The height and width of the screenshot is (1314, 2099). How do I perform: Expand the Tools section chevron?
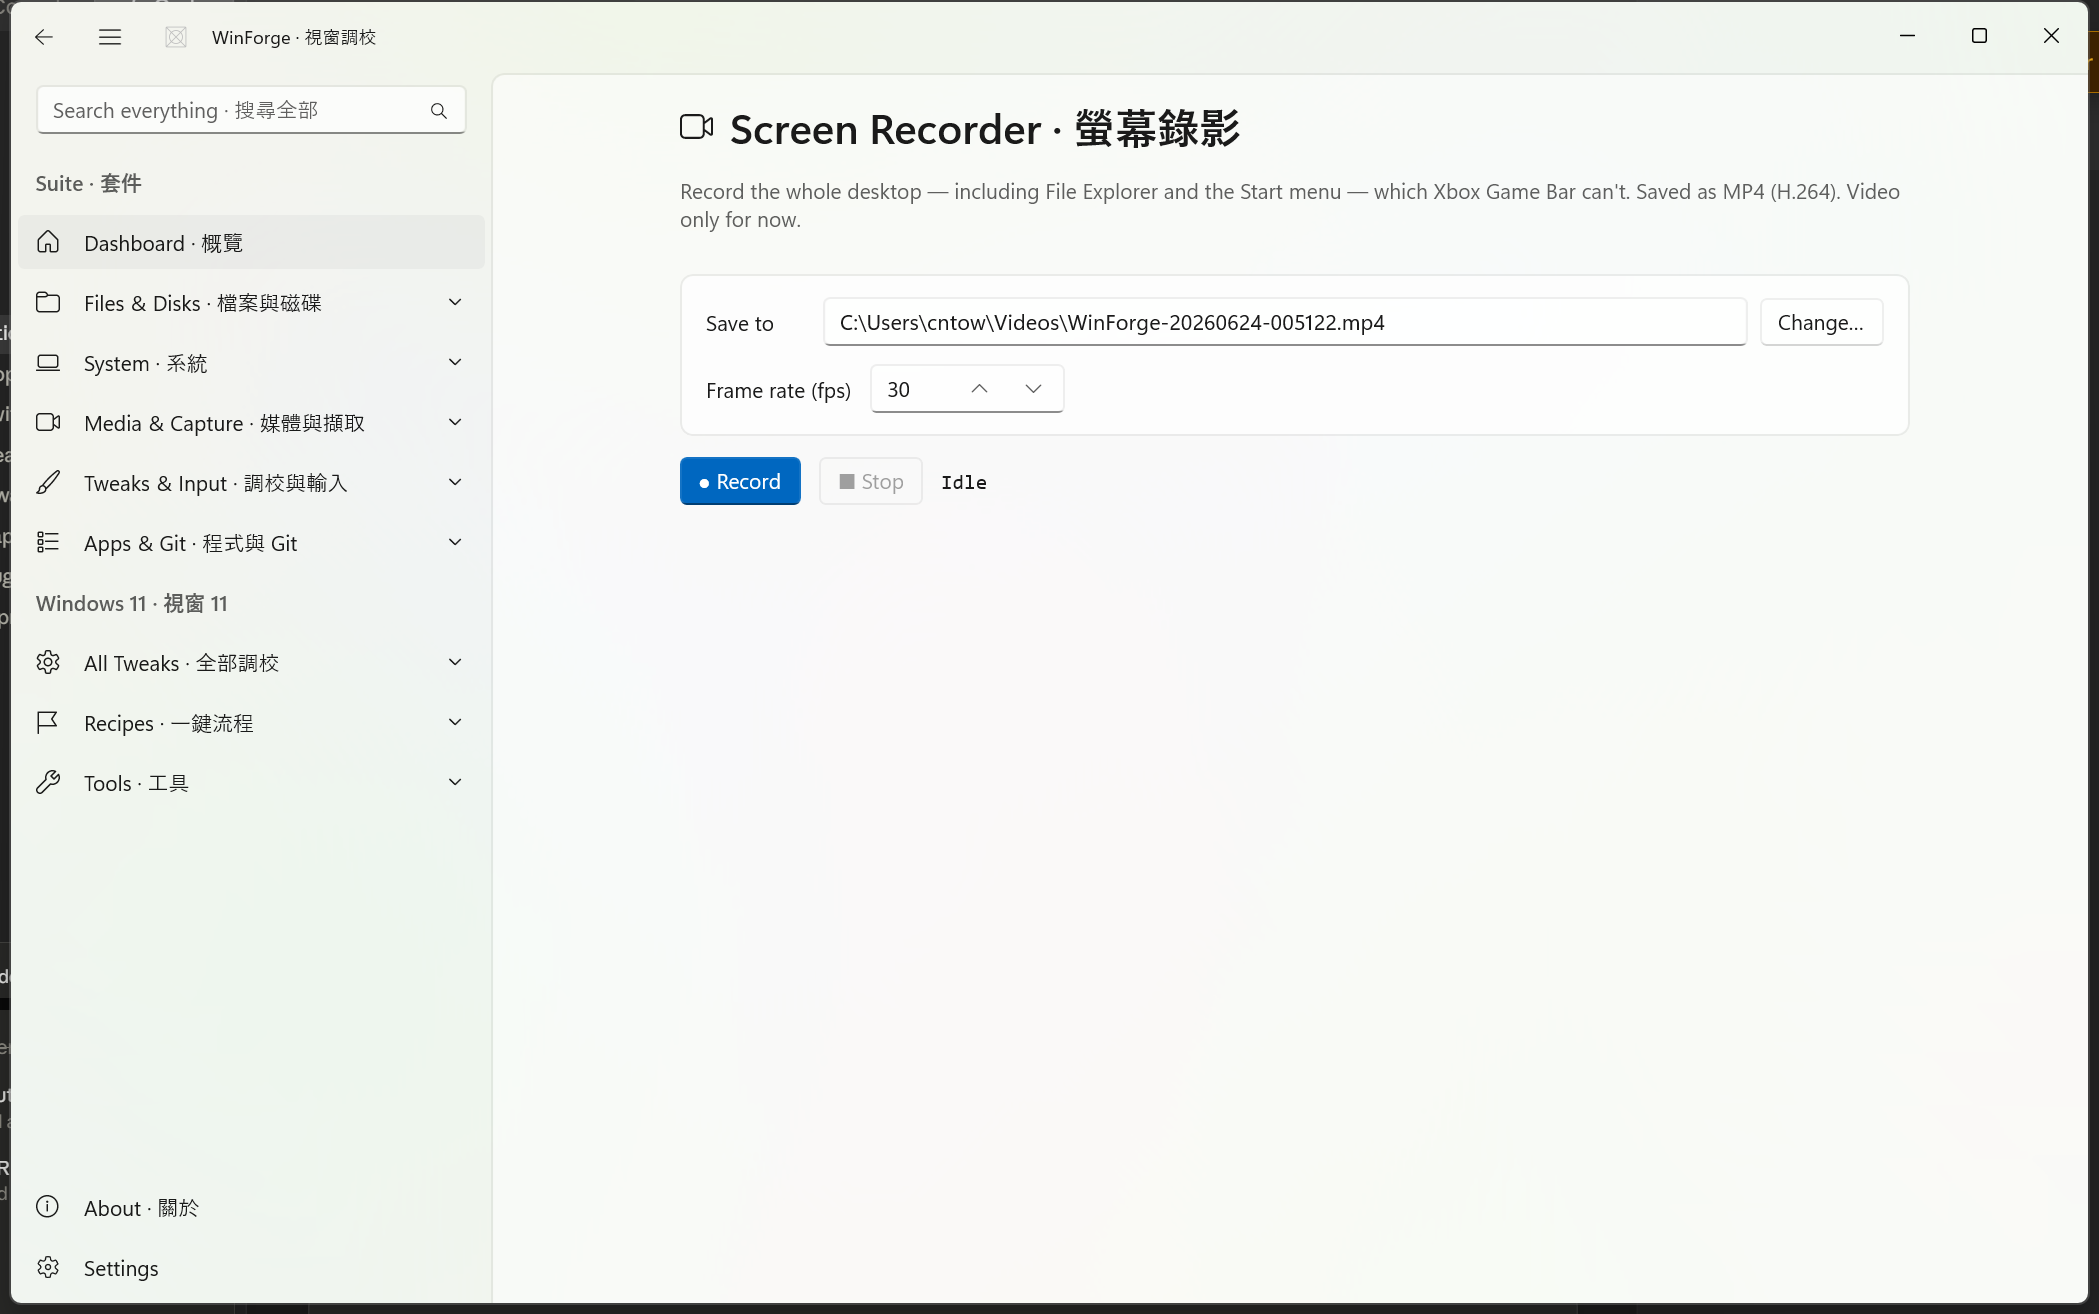coord(455,782)
